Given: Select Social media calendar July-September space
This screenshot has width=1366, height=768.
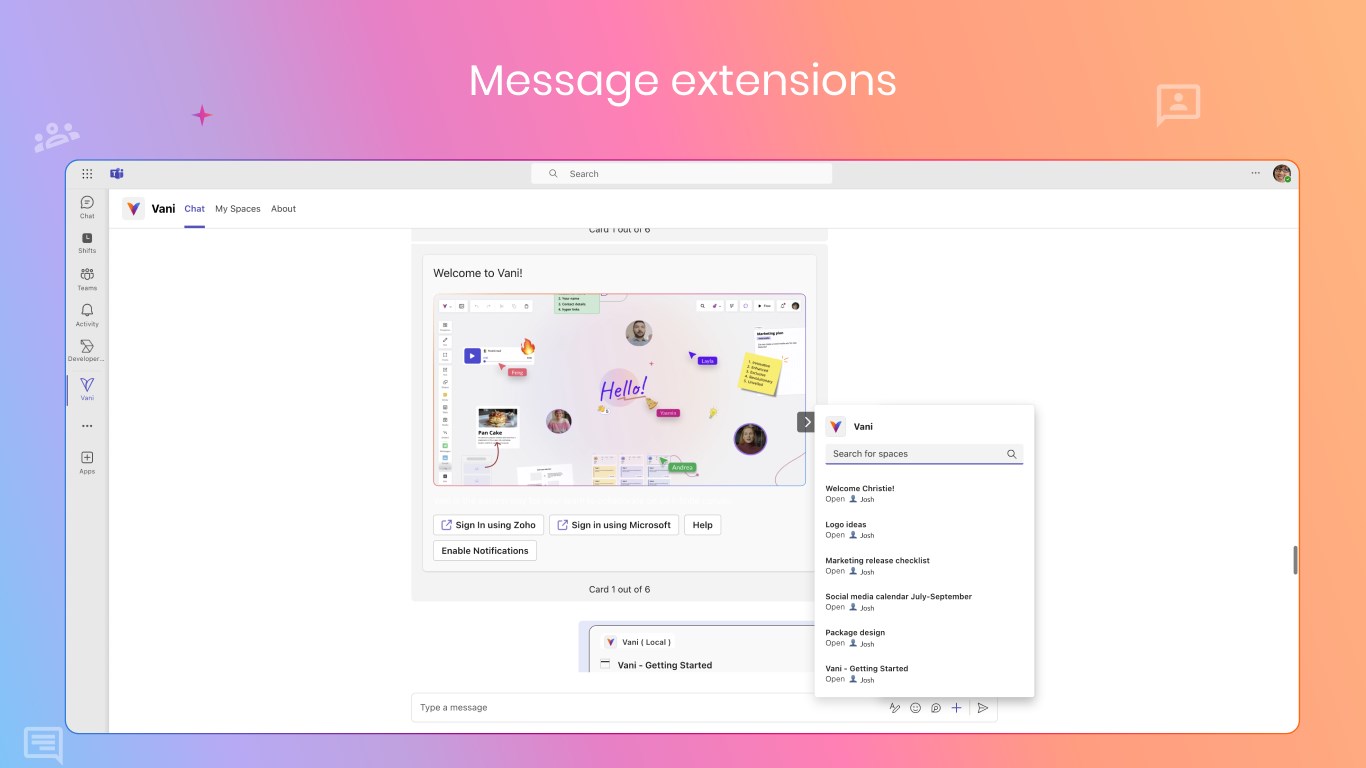Looking at the screenshot, I should coord(924,602).
